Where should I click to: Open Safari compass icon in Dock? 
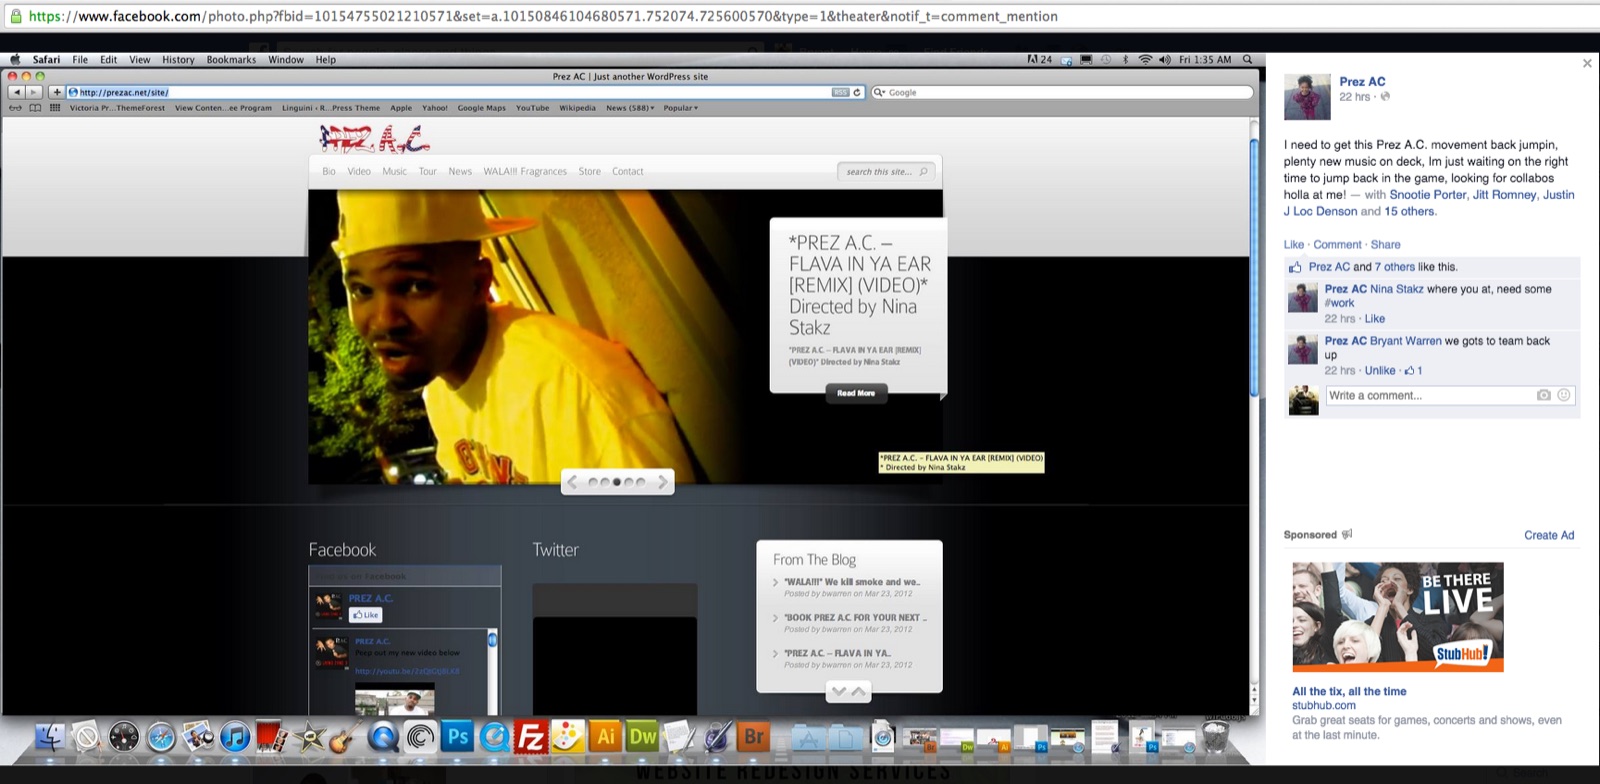click(x=161, y=738)
